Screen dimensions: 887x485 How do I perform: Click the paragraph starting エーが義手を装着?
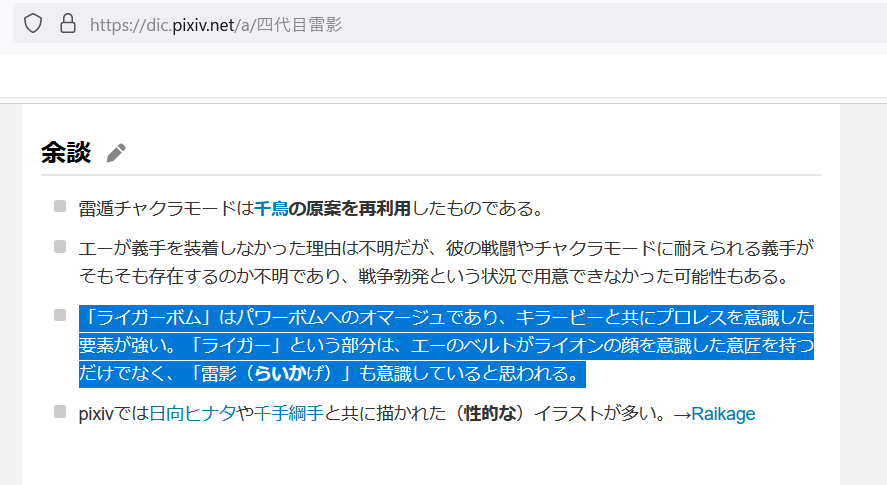pos(446,263)
